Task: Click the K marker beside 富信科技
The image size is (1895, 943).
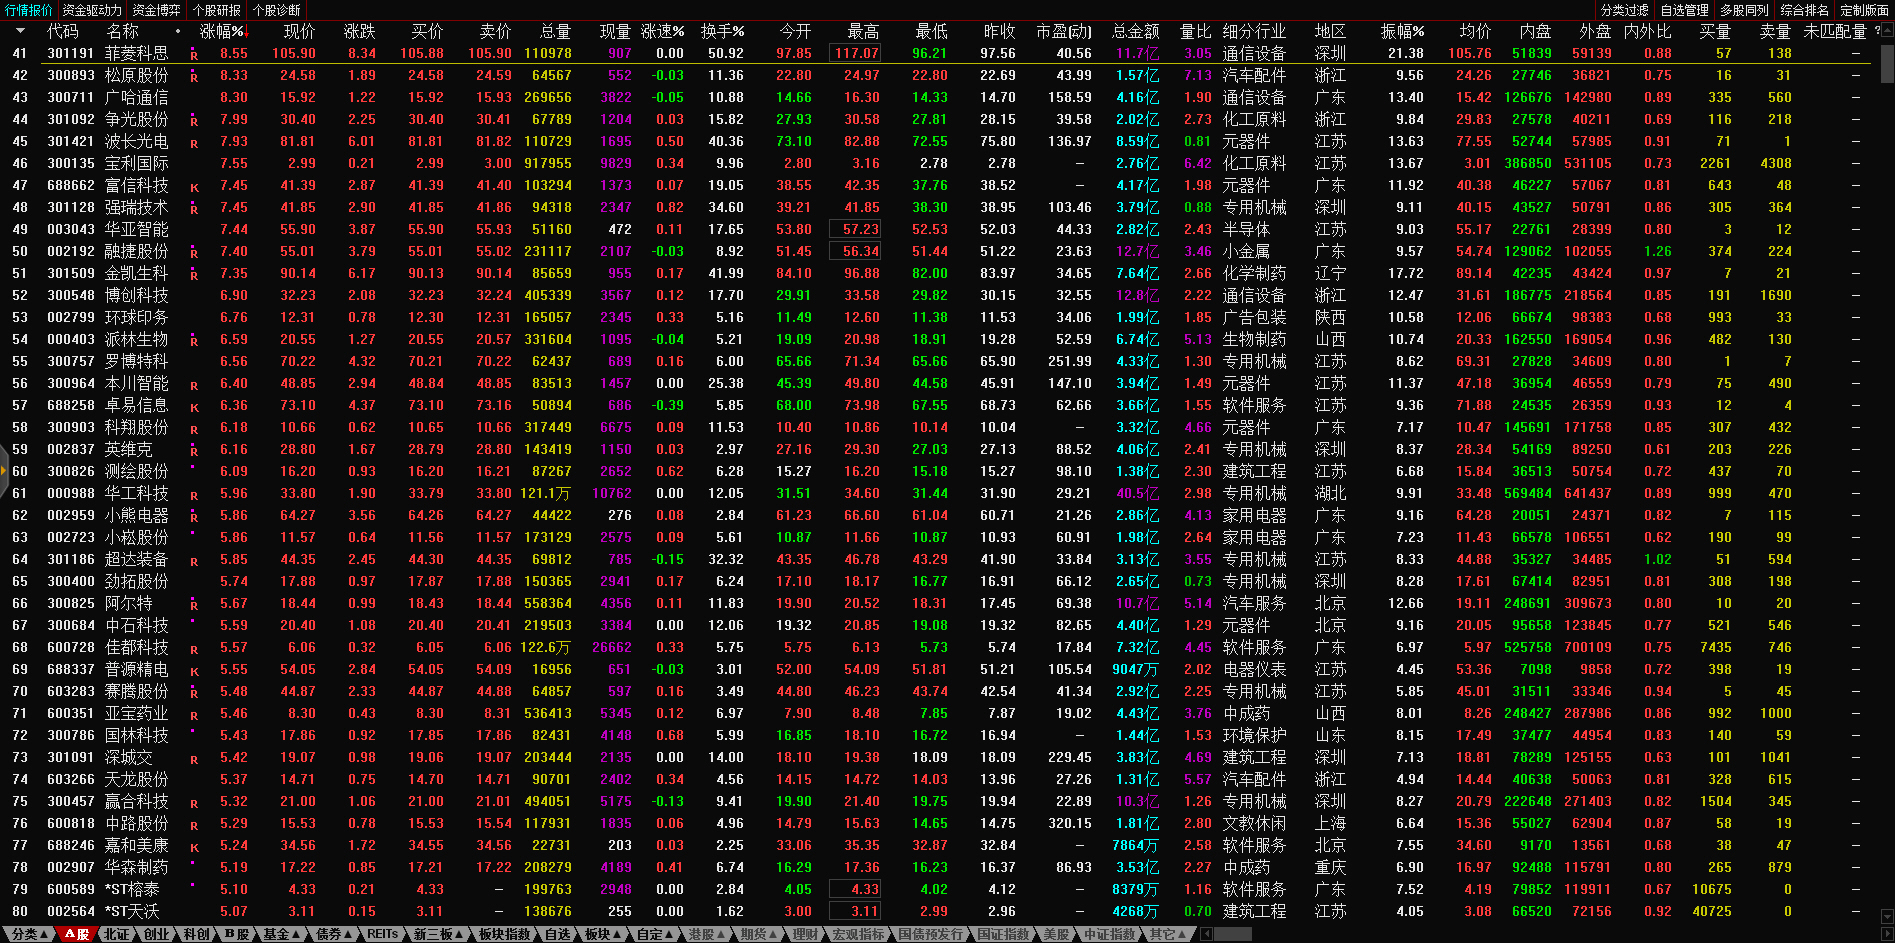Action: tap(194, 187)
